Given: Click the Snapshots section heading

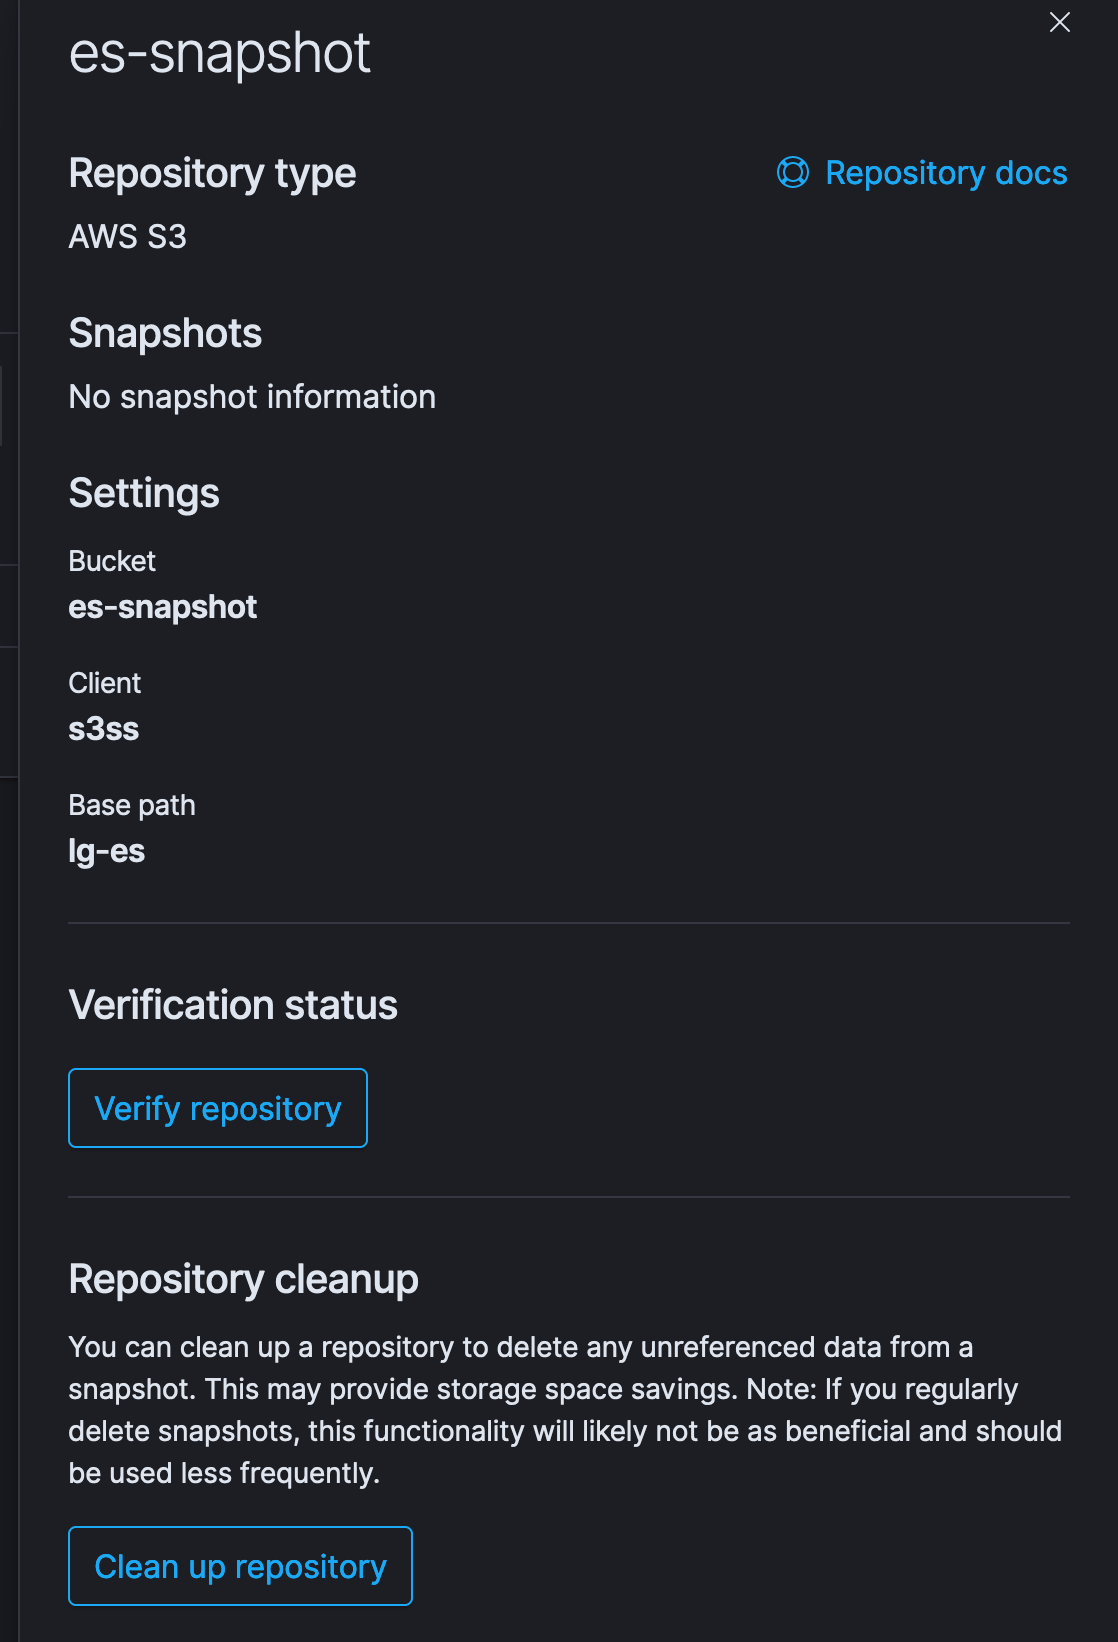Looking at the screenshot, I should pyautogui.click(x=165, y=333).
